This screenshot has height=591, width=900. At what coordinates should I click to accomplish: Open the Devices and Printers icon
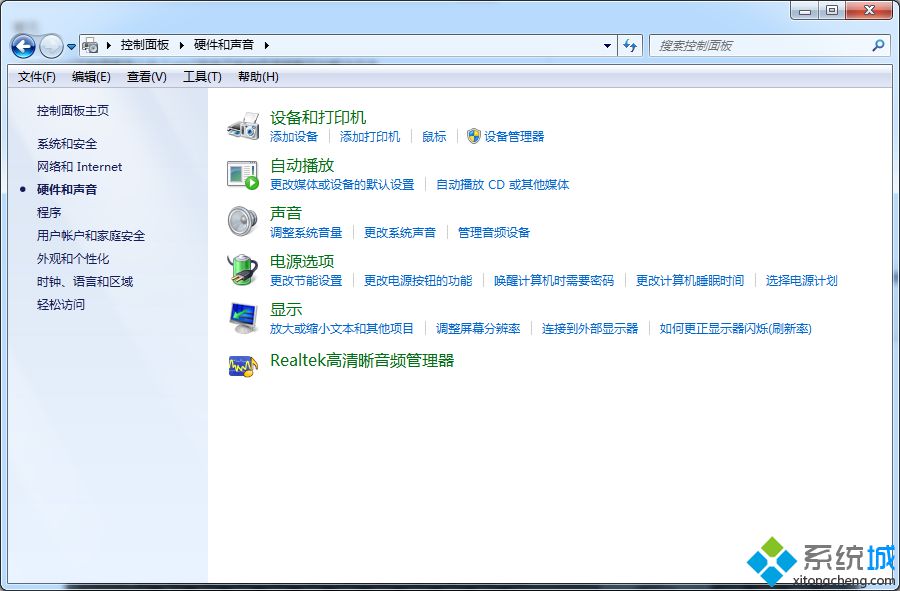243,126
